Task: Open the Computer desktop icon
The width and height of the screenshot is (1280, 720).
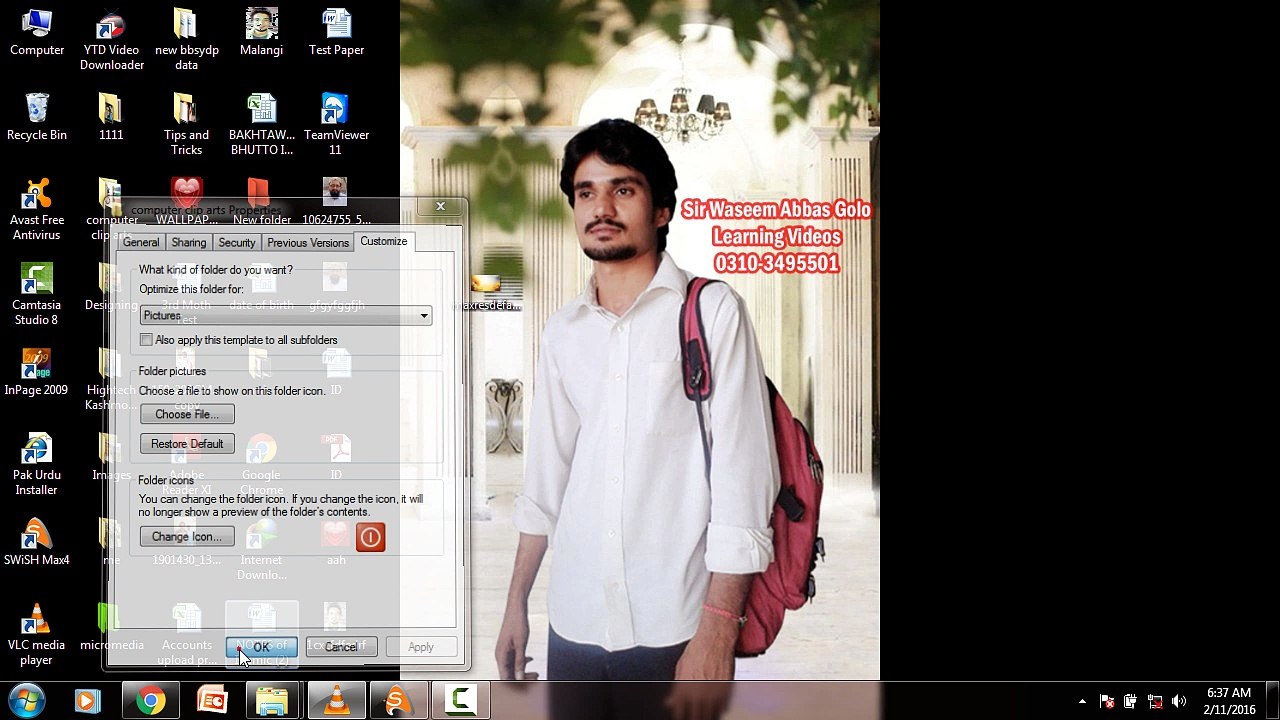Action: tap(37, 33)
